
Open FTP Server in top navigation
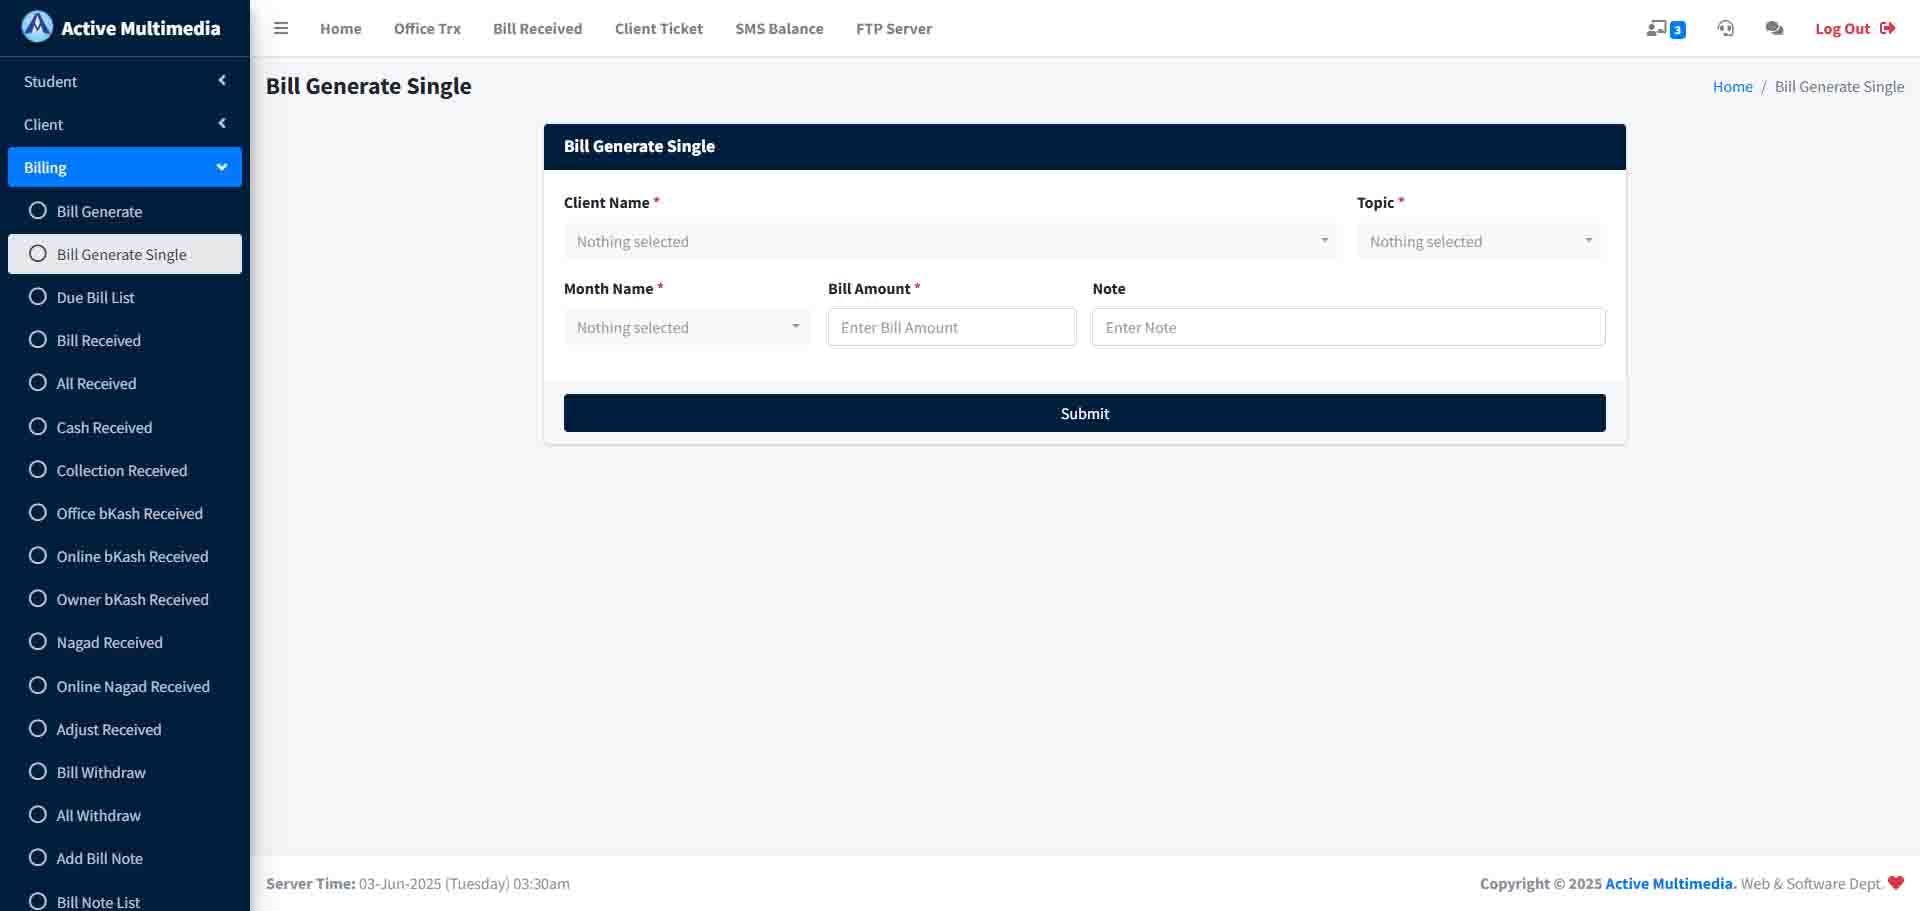[894, 28]
